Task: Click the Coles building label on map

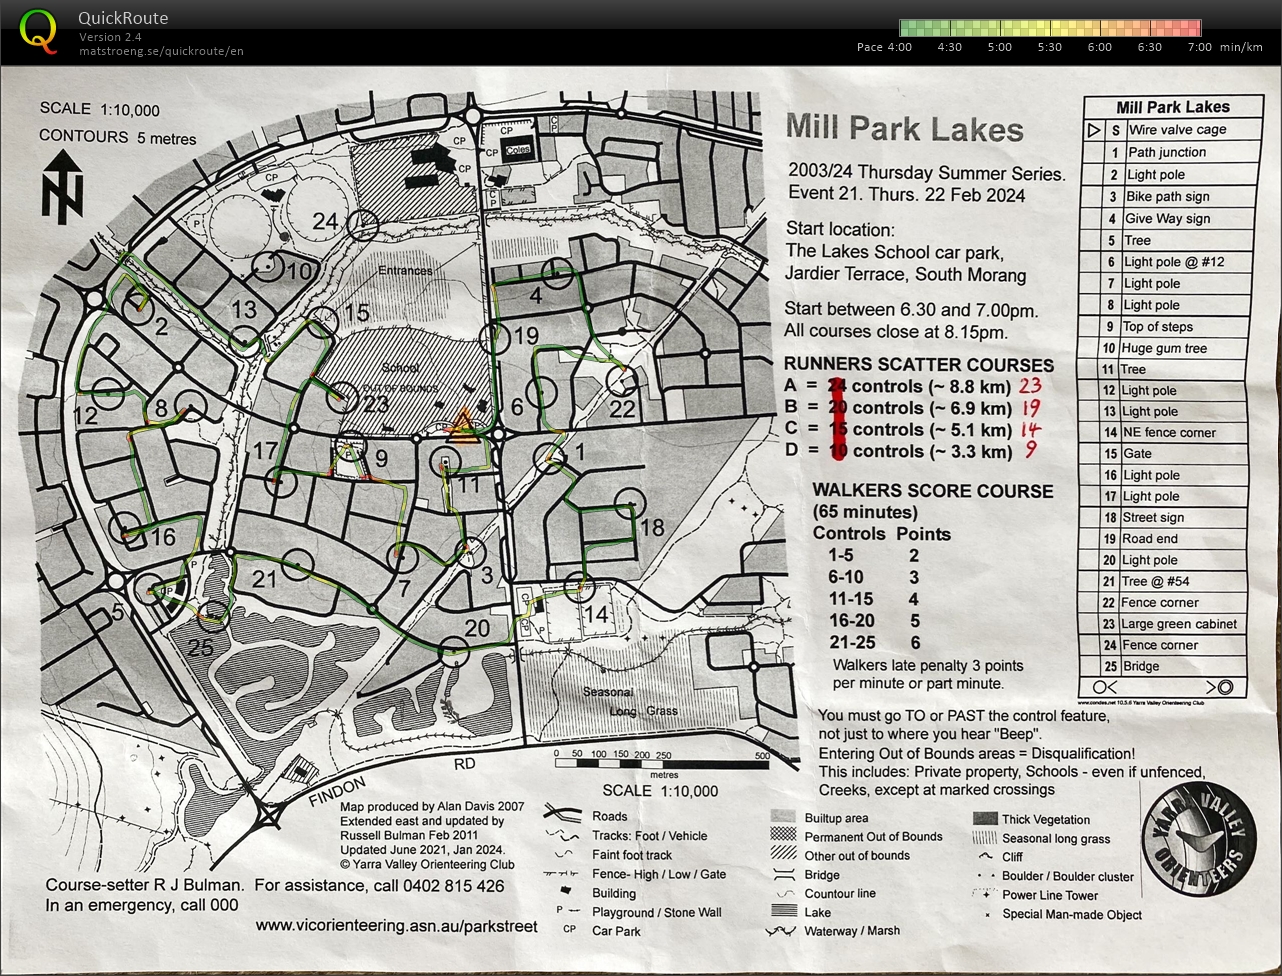Action: 517,150
